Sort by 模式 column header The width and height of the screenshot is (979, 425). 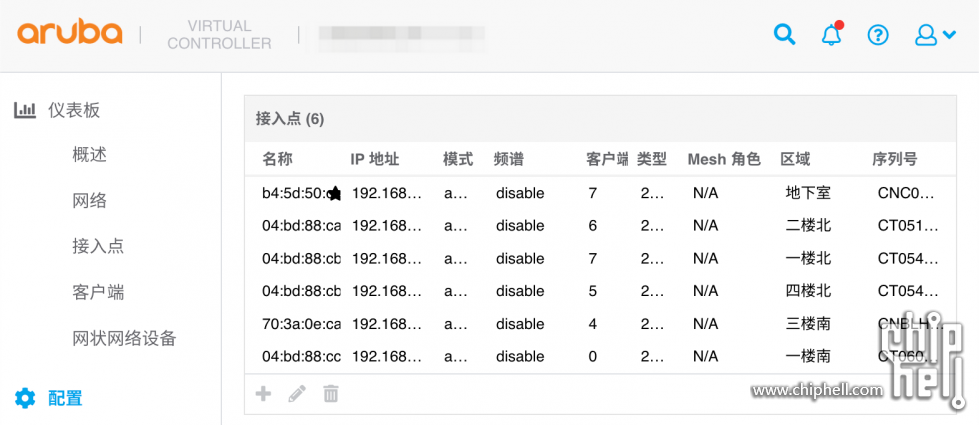point(458,159)
